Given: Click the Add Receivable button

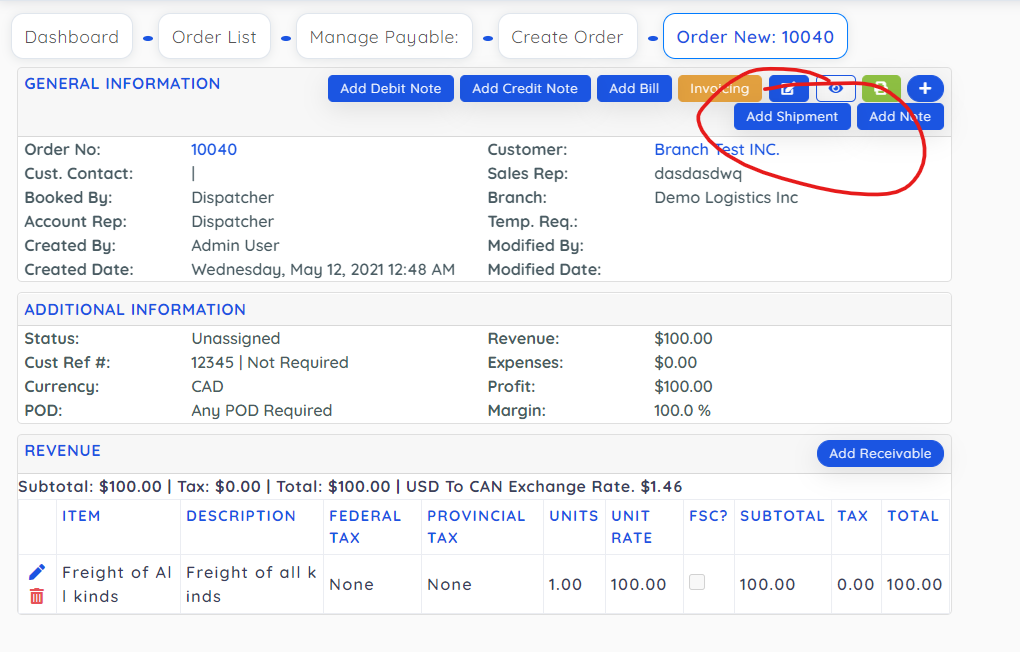Looking at the screenshot, I should tap(880, 454).
